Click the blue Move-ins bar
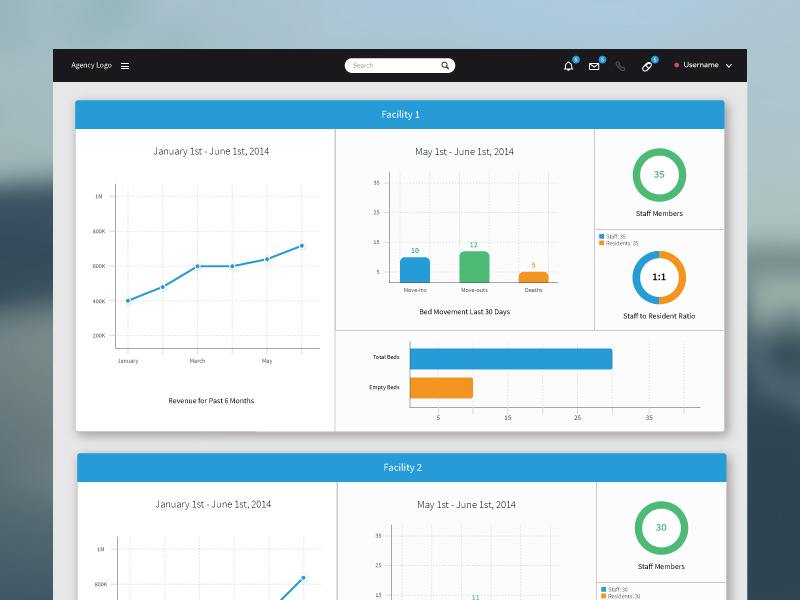 pos(415,270)
